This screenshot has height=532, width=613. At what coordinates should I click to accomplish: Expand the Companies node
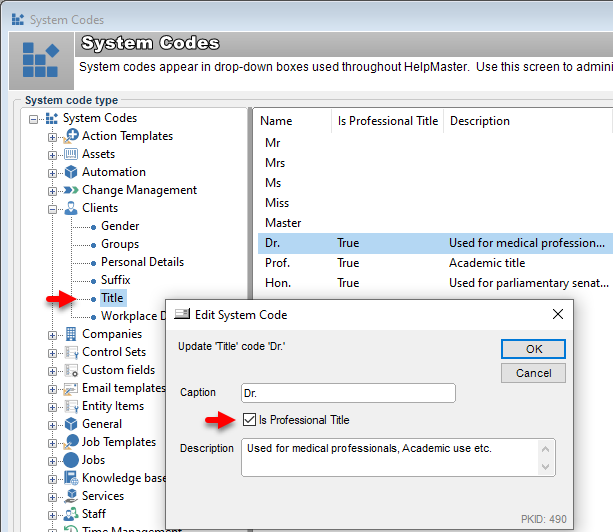point(52,335)
